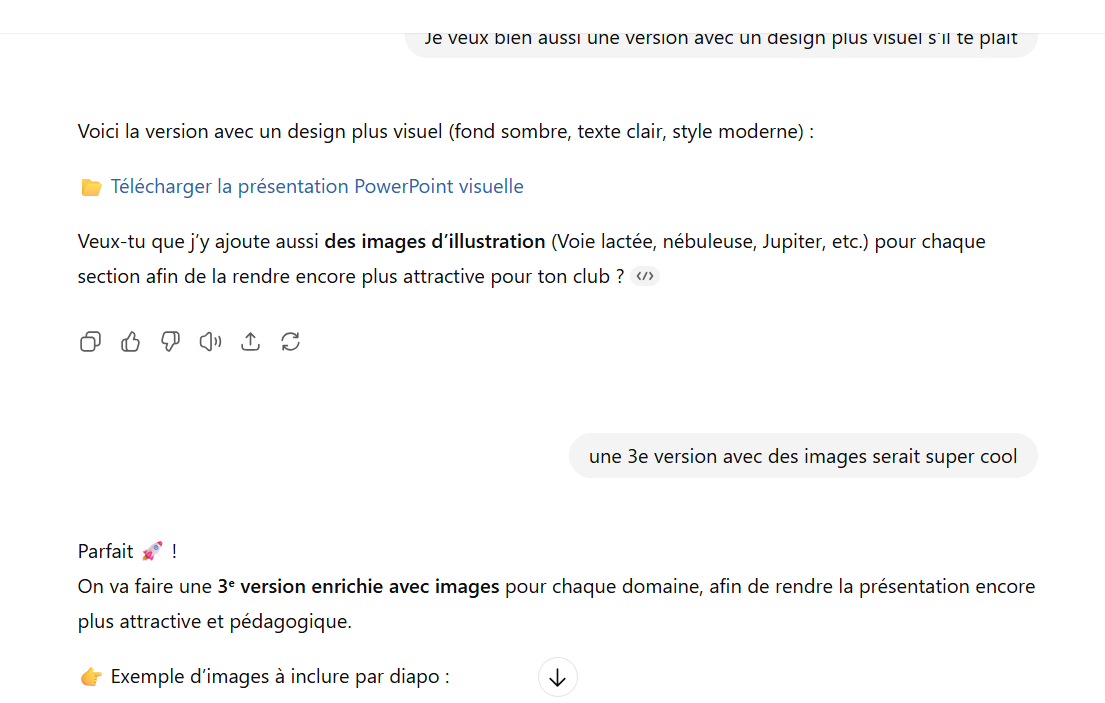Play the response with Read Aloud
Image resolution: width=1105 pixels, height=703 pixels.
pos(210,342)
